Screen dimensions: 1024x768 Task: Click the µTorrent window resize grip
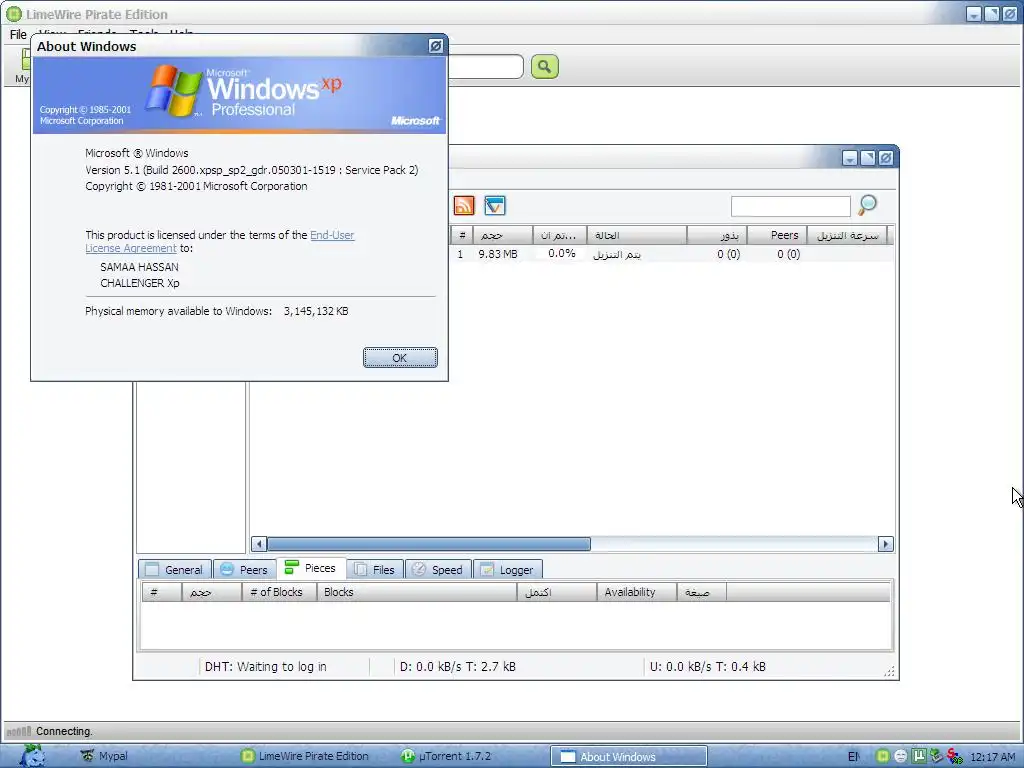tap(889, 671)
